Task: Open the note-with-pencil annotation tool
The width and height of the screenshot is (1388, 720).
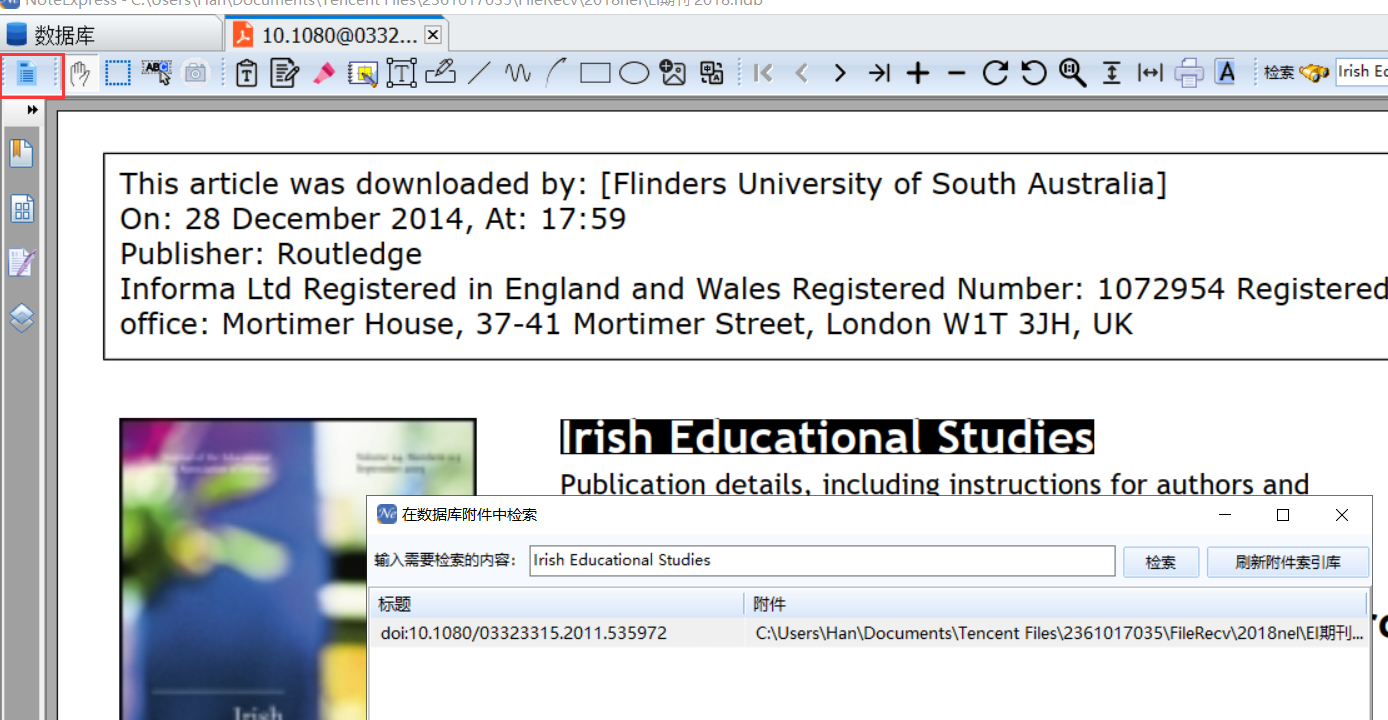Action: [x=285, y=73]
